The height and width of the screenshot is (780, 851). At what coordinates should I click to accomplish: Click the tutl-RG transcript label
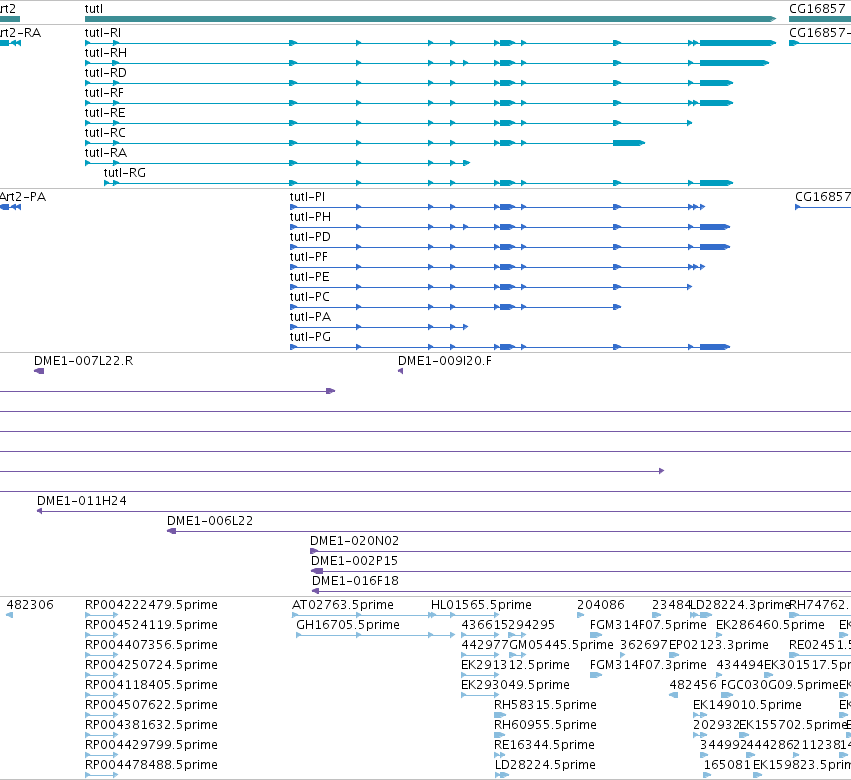[124, 173]
